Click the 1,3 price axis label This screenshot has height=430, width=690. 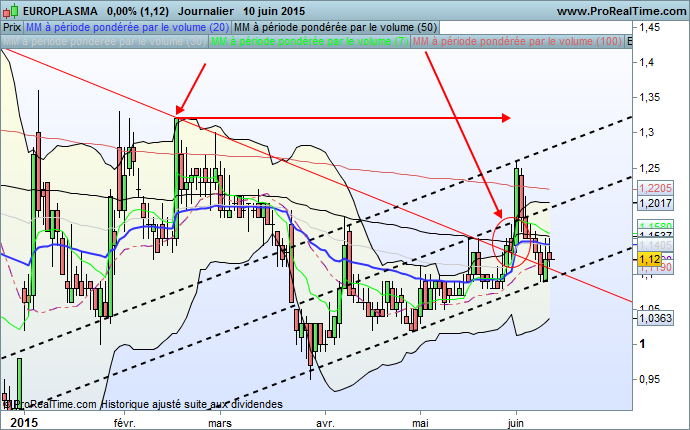(647, 132)
